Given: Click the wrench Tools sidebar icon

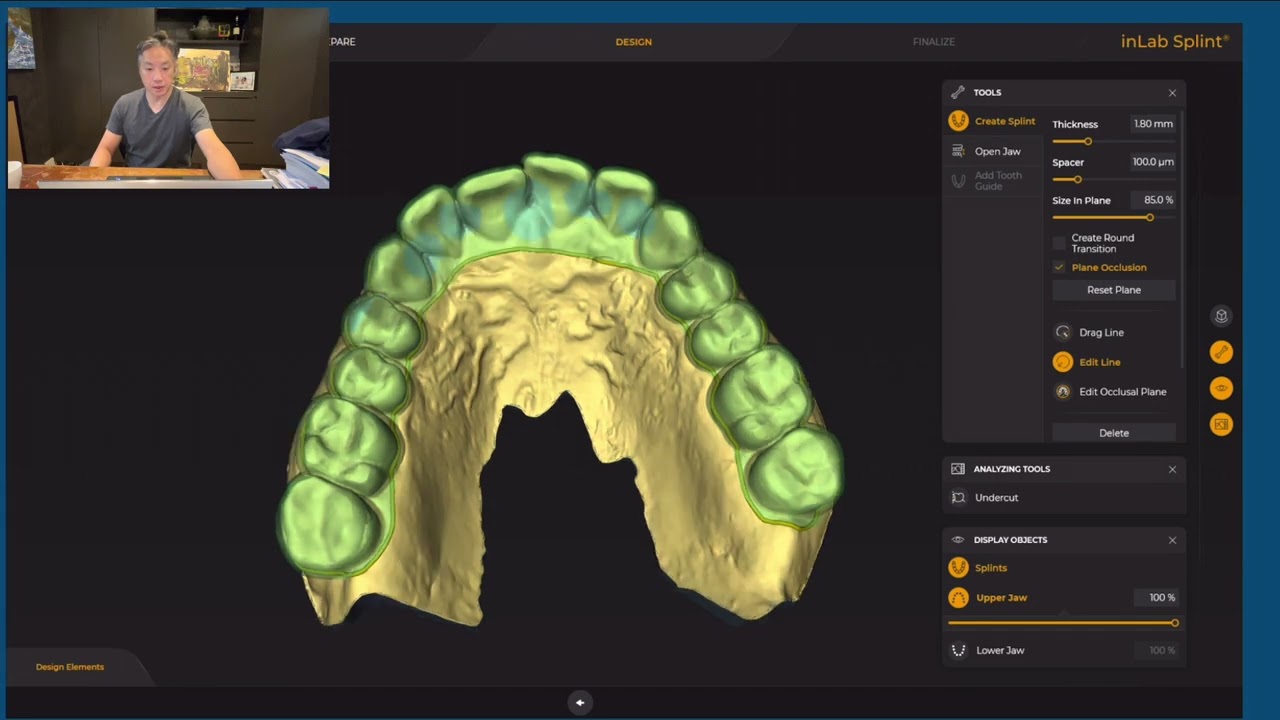Looking at the screenshot, I should click(x=1221, y=352).
